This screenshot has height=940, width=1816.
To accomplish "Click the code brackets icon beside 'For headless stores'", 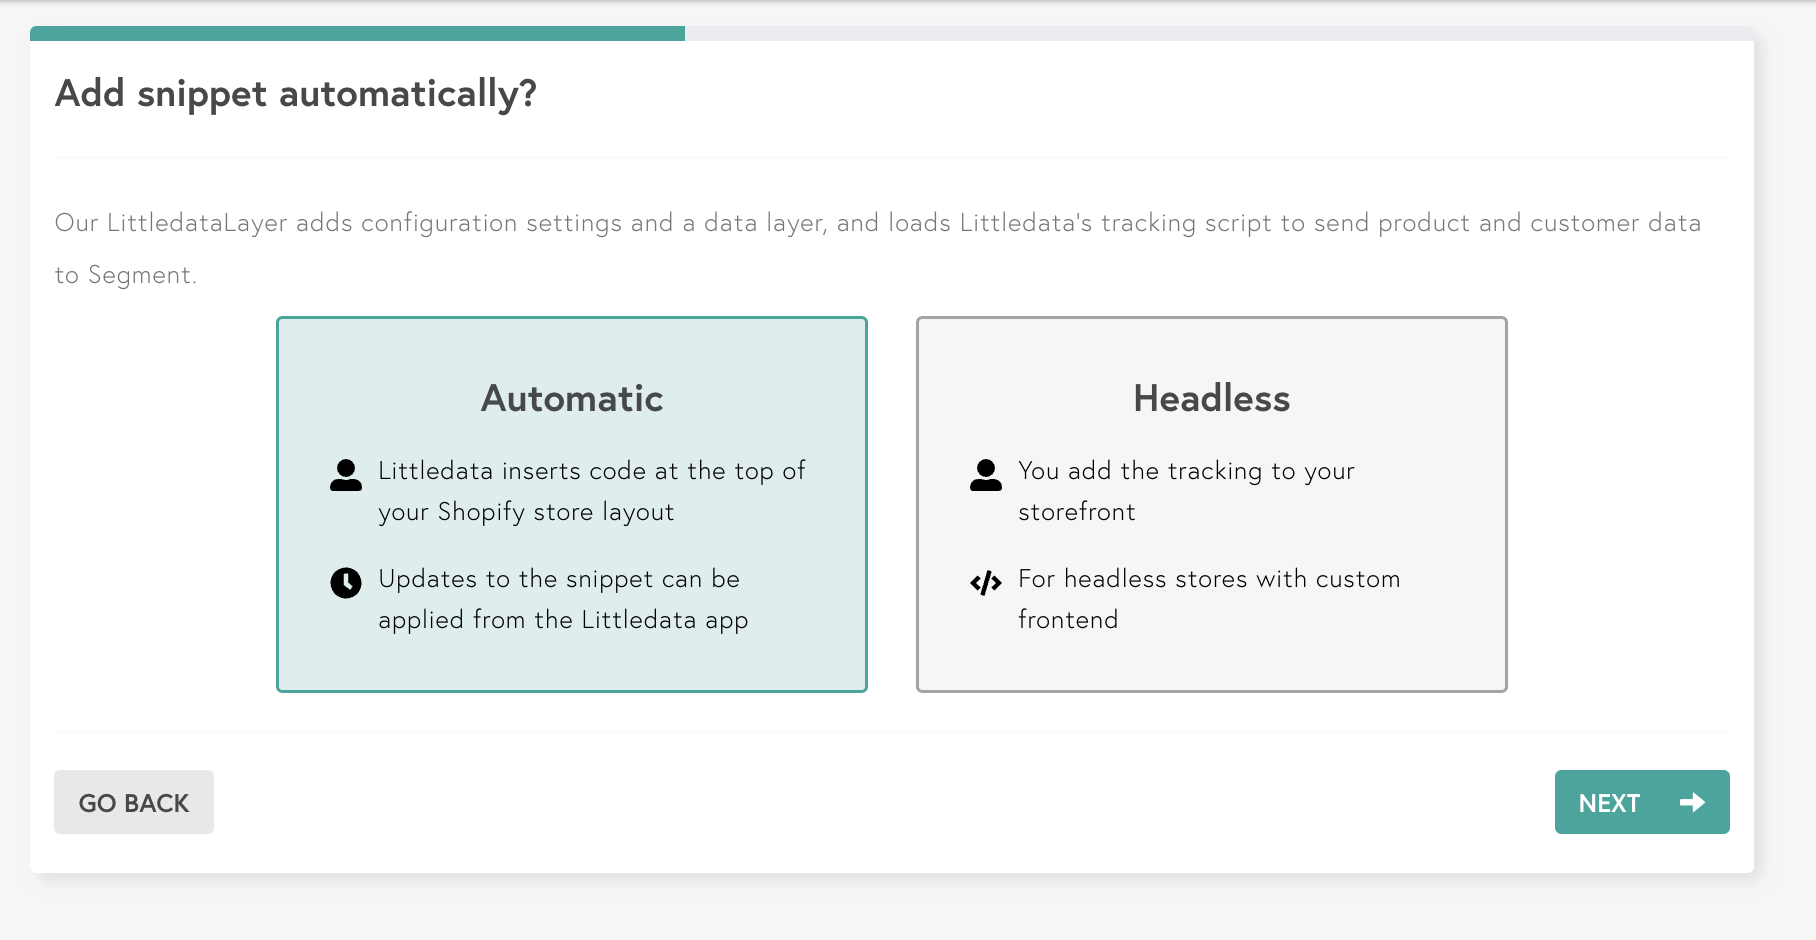I will pos(986,582).
